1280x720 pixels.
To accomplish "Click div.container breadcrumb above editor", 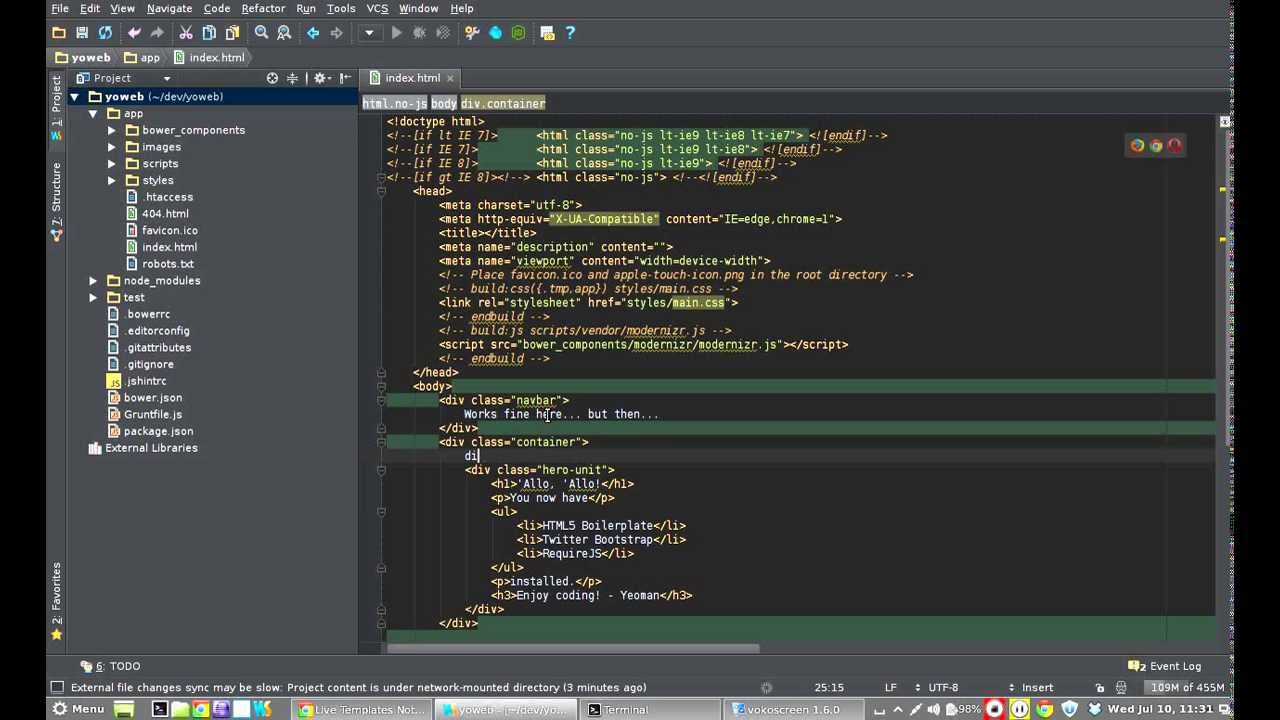I will tap(503, 104).
